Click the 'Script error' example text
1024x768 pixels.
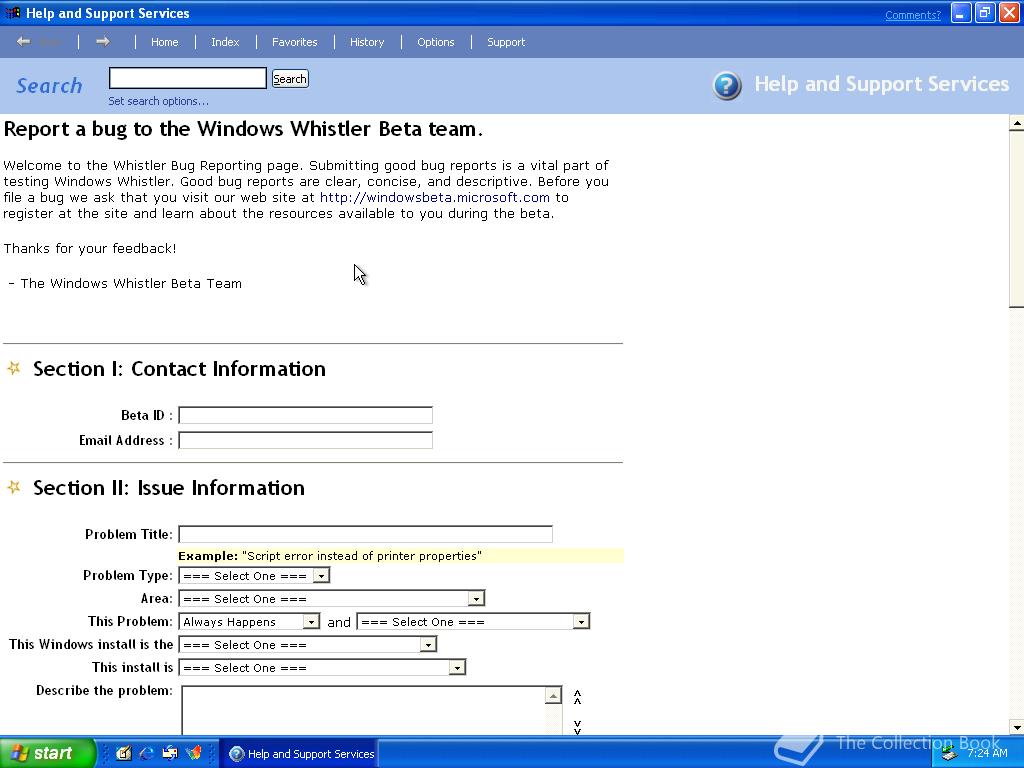click(x=362, y=556)
